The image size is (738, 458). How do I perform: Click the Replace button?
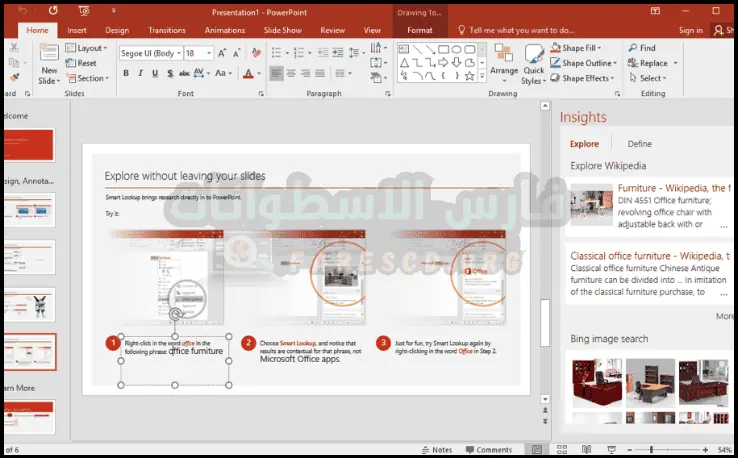click(x=648, y=63)
